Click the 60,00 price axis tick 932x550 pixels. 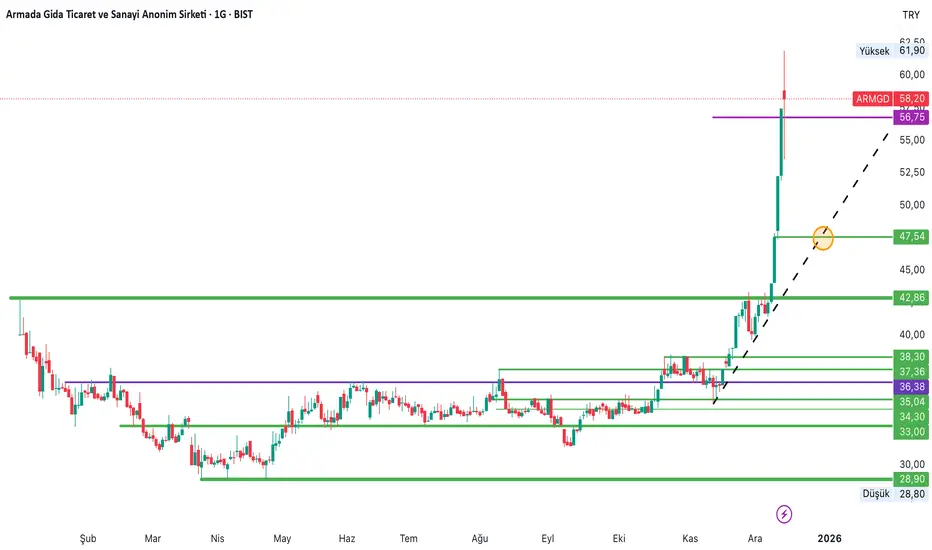(912, 75)
